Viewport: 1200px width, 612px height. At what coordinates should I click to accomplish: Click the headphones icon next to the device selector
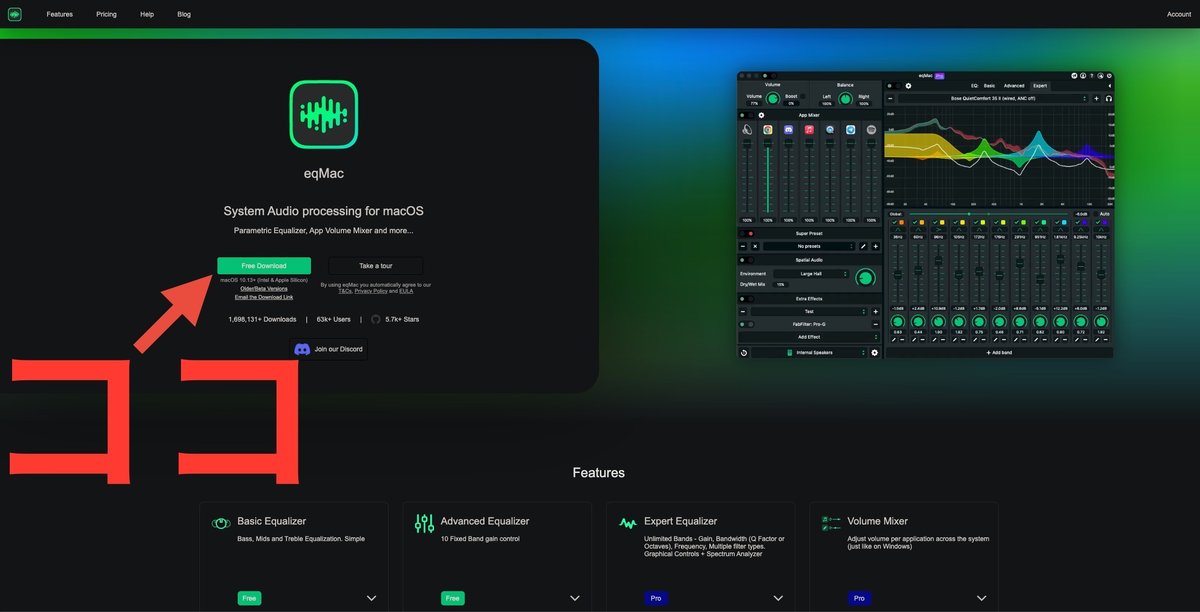tap(1107, 97)
